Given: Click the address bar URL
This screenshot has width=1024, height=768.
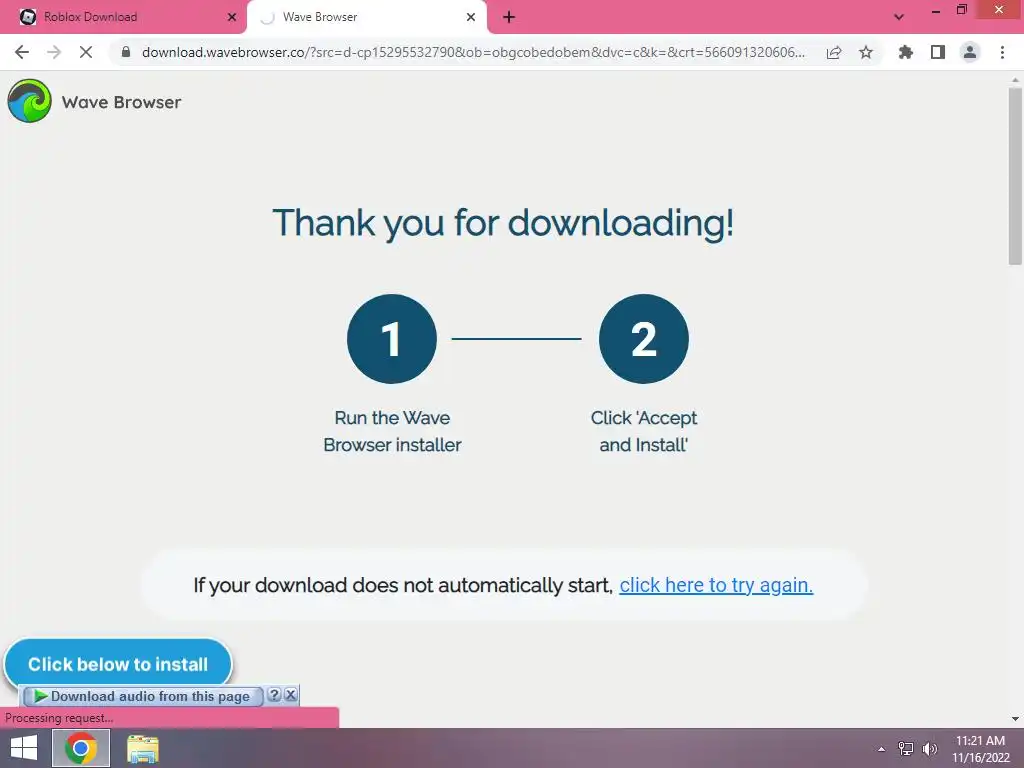Looking at the screenshot, I should coord(473,52).
